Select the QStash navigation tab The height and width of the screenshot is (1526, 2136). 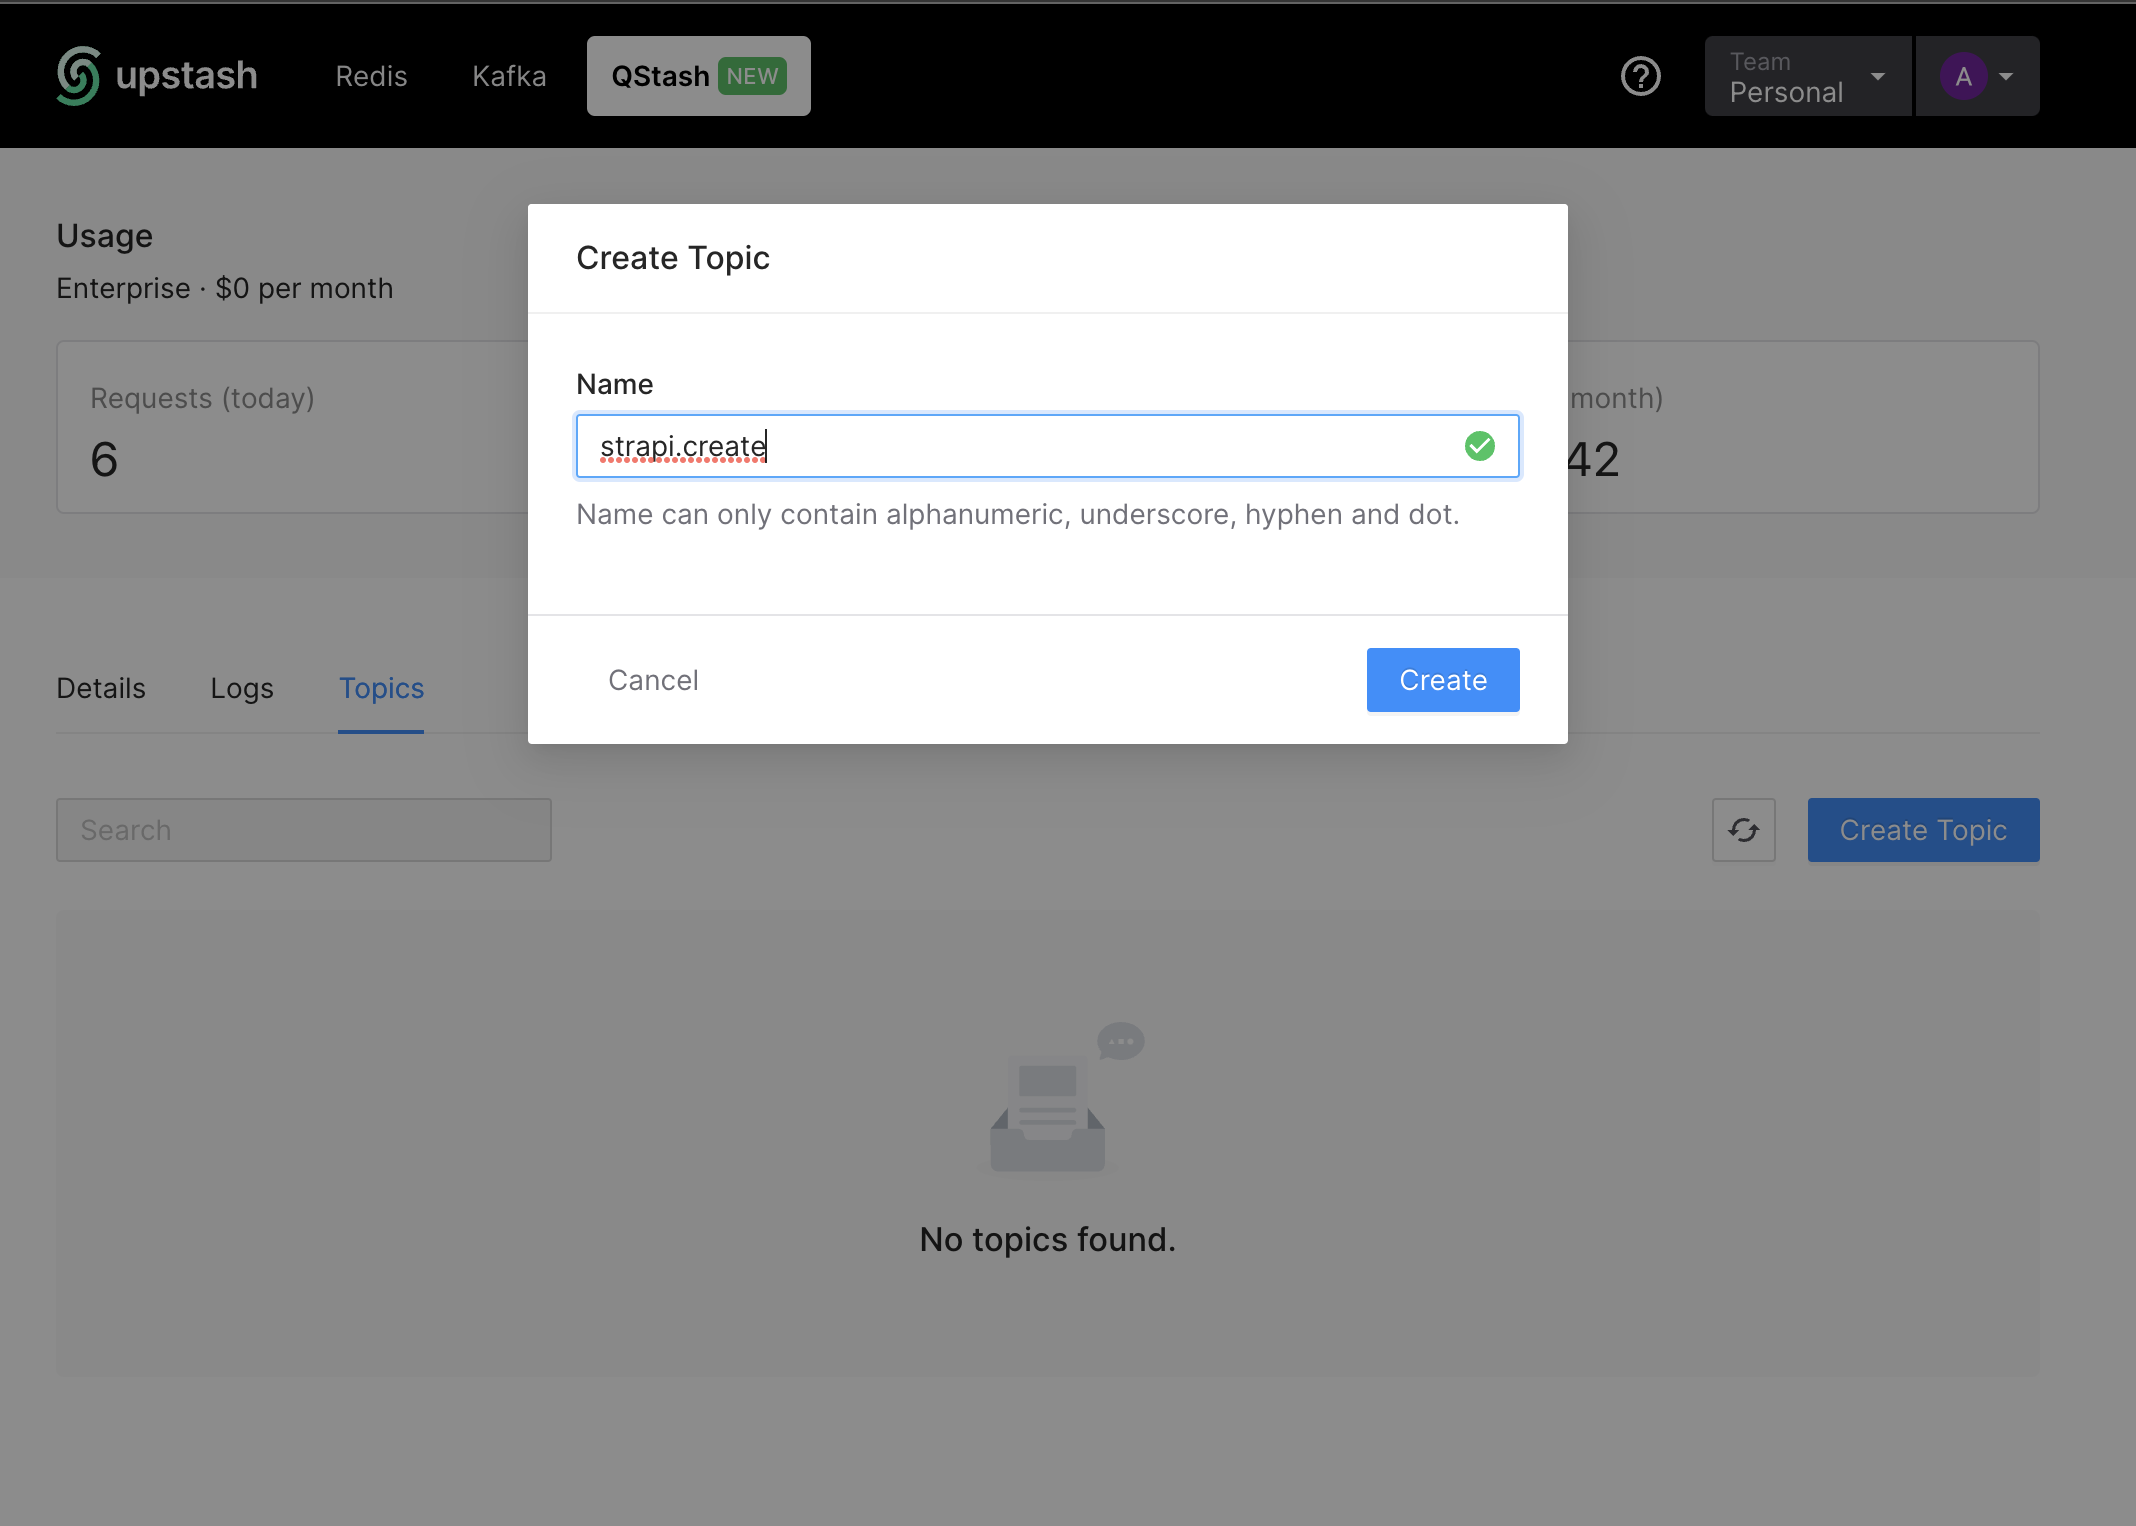661,76
